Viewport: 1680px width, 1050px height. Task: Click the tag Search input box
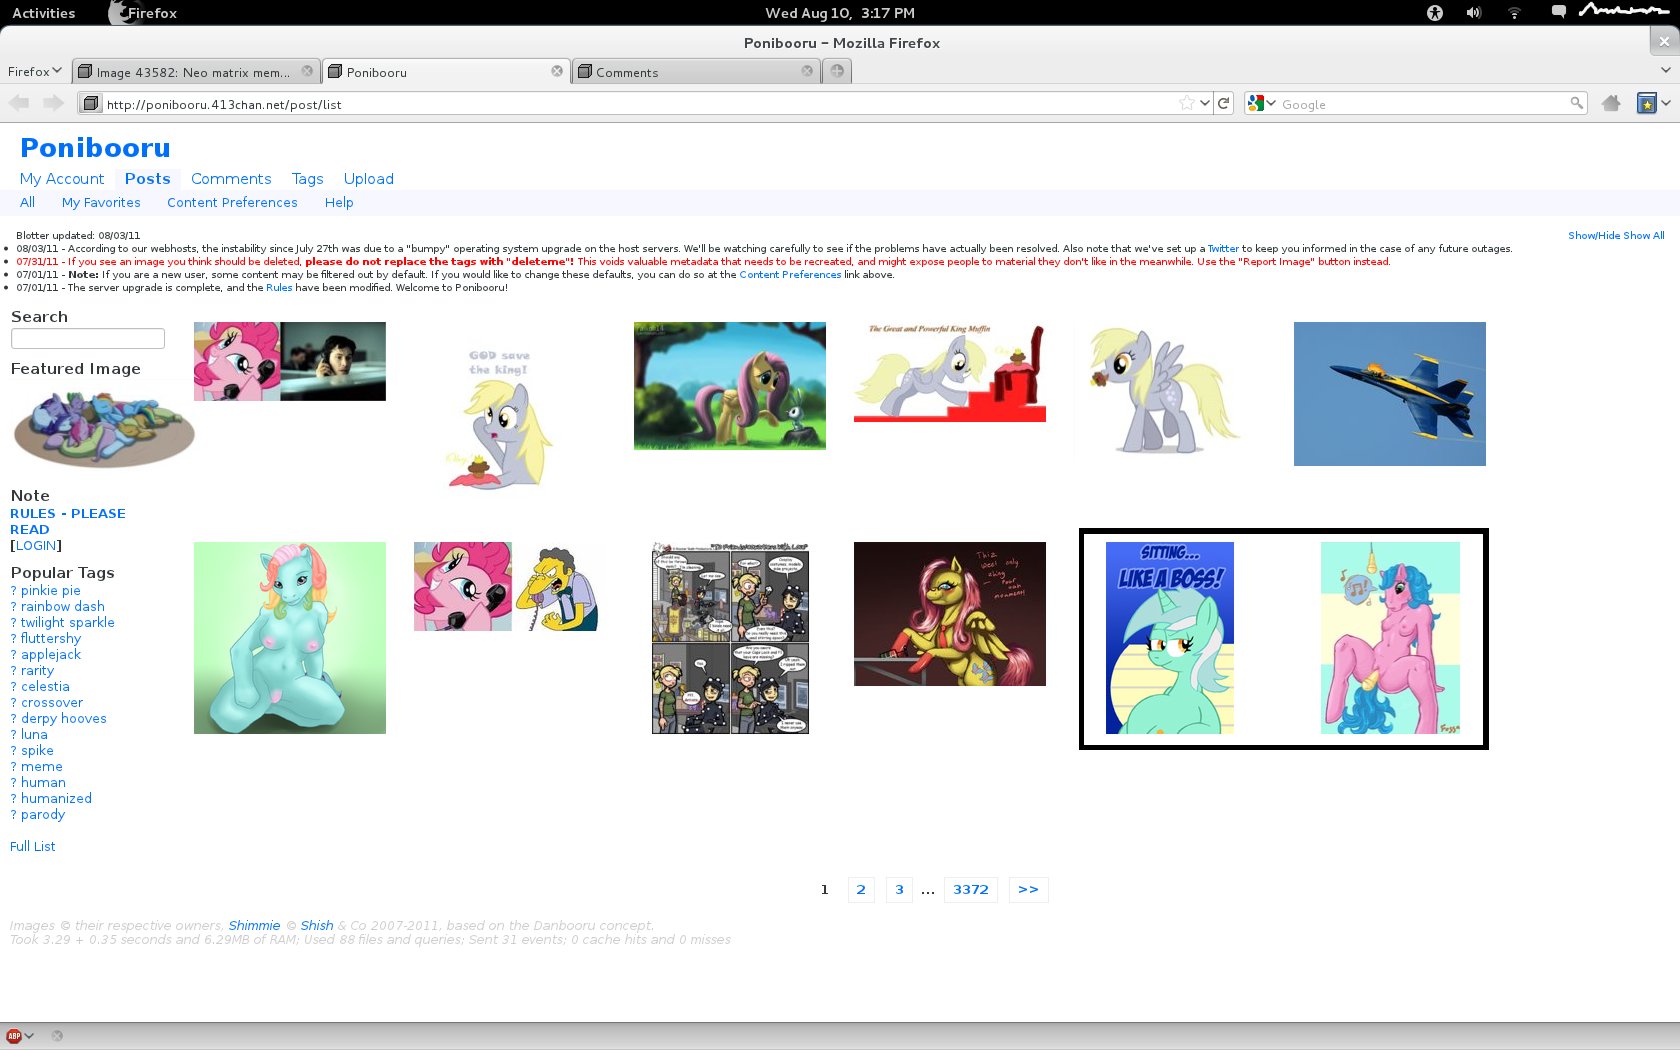tap(88, 339)
